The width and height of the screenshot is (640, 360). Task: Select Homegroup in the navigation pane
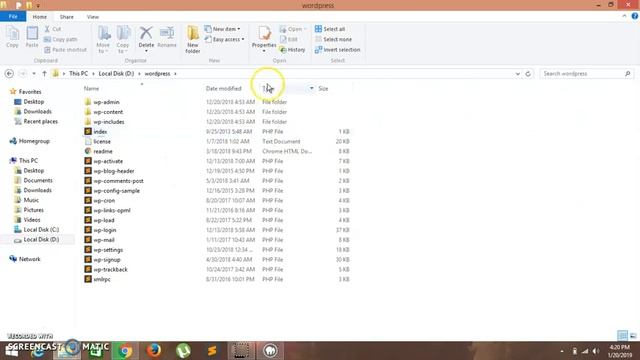(34, 141)
